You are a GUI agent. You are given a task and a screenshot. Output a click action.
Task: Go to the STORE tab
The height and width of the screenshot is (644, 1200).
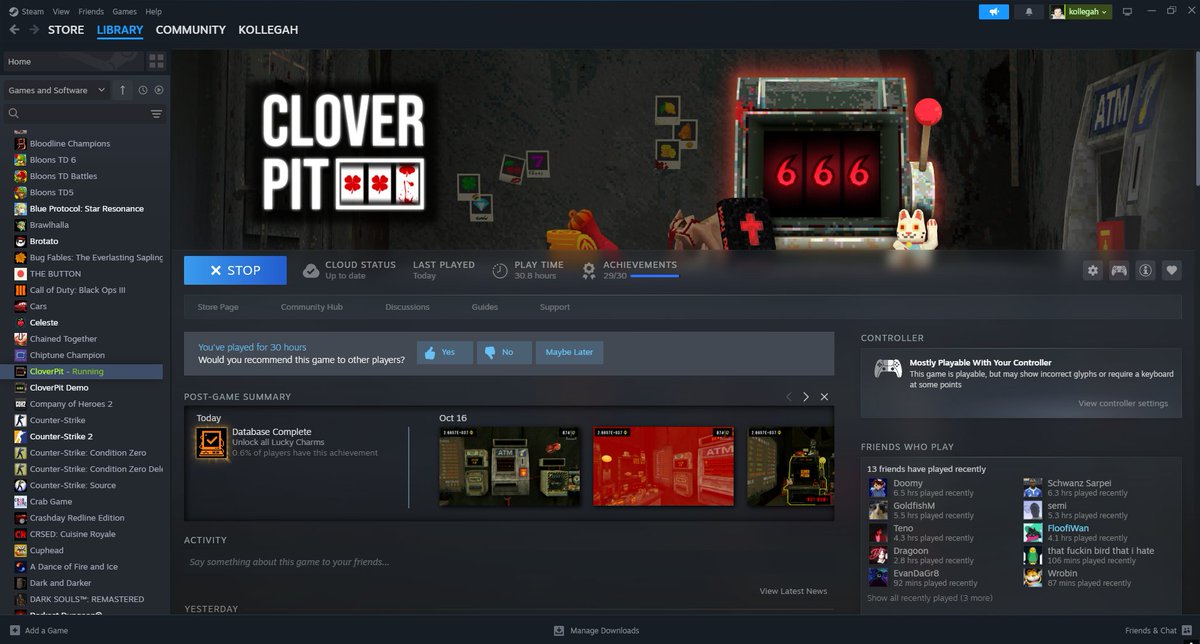66,30
